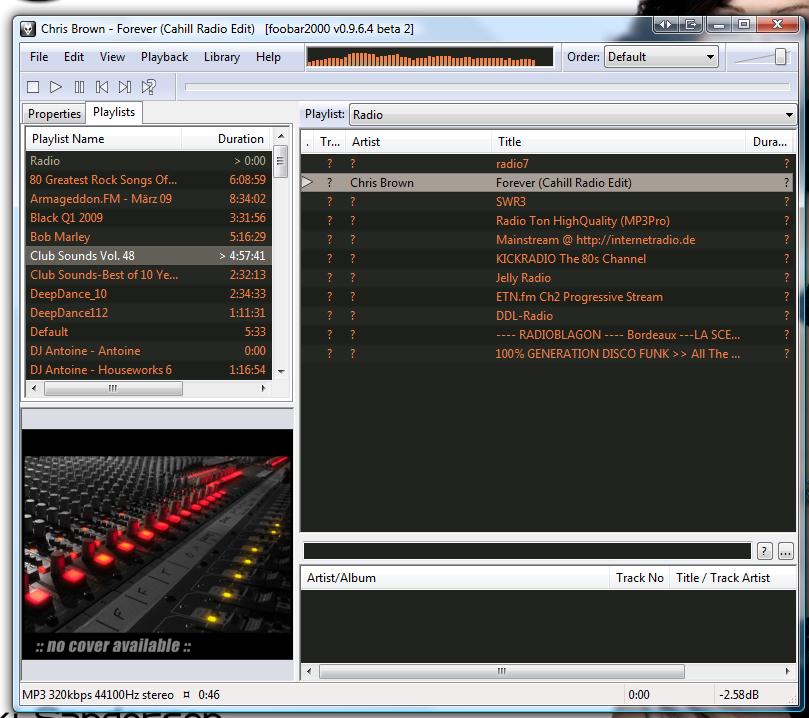Click the Artist column header
Image resolution: width=809 pixels, height=718 pixels.
[418, 142]
